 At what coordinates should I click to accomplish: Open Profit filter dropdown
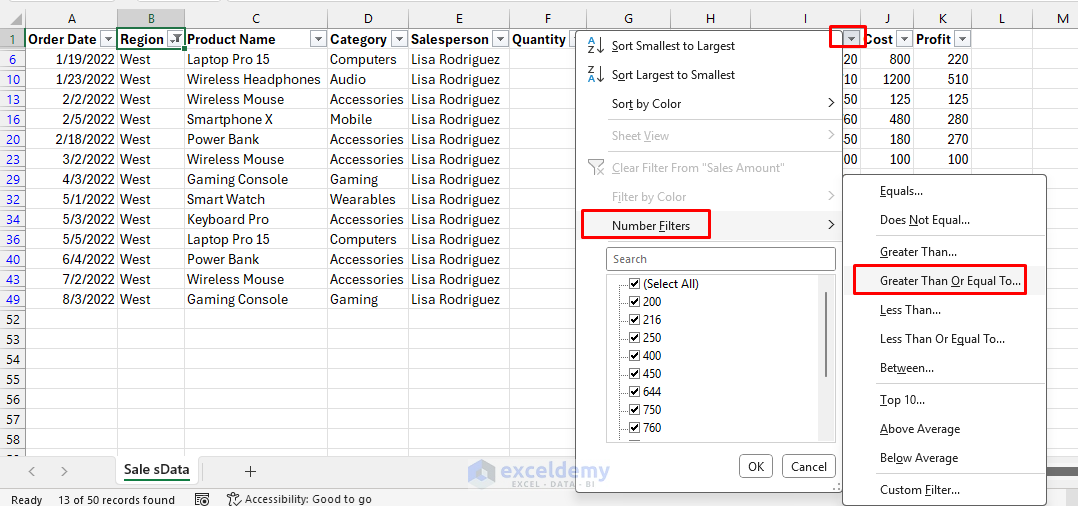click(x=962, y=39)
